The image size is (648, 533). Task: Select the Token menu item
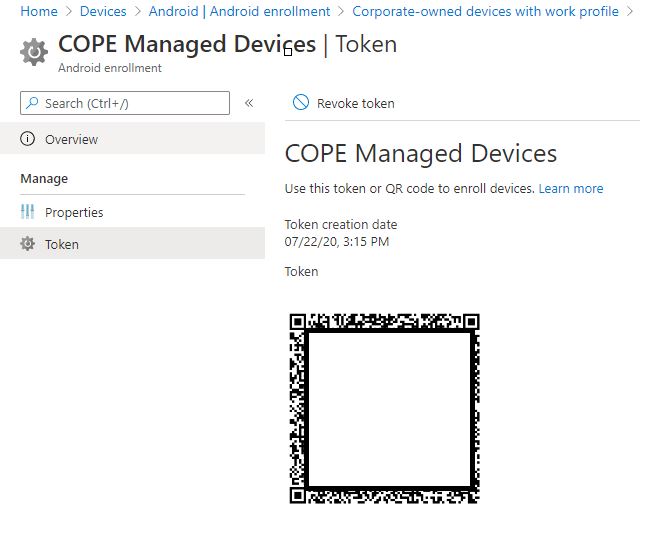(132, 244)
